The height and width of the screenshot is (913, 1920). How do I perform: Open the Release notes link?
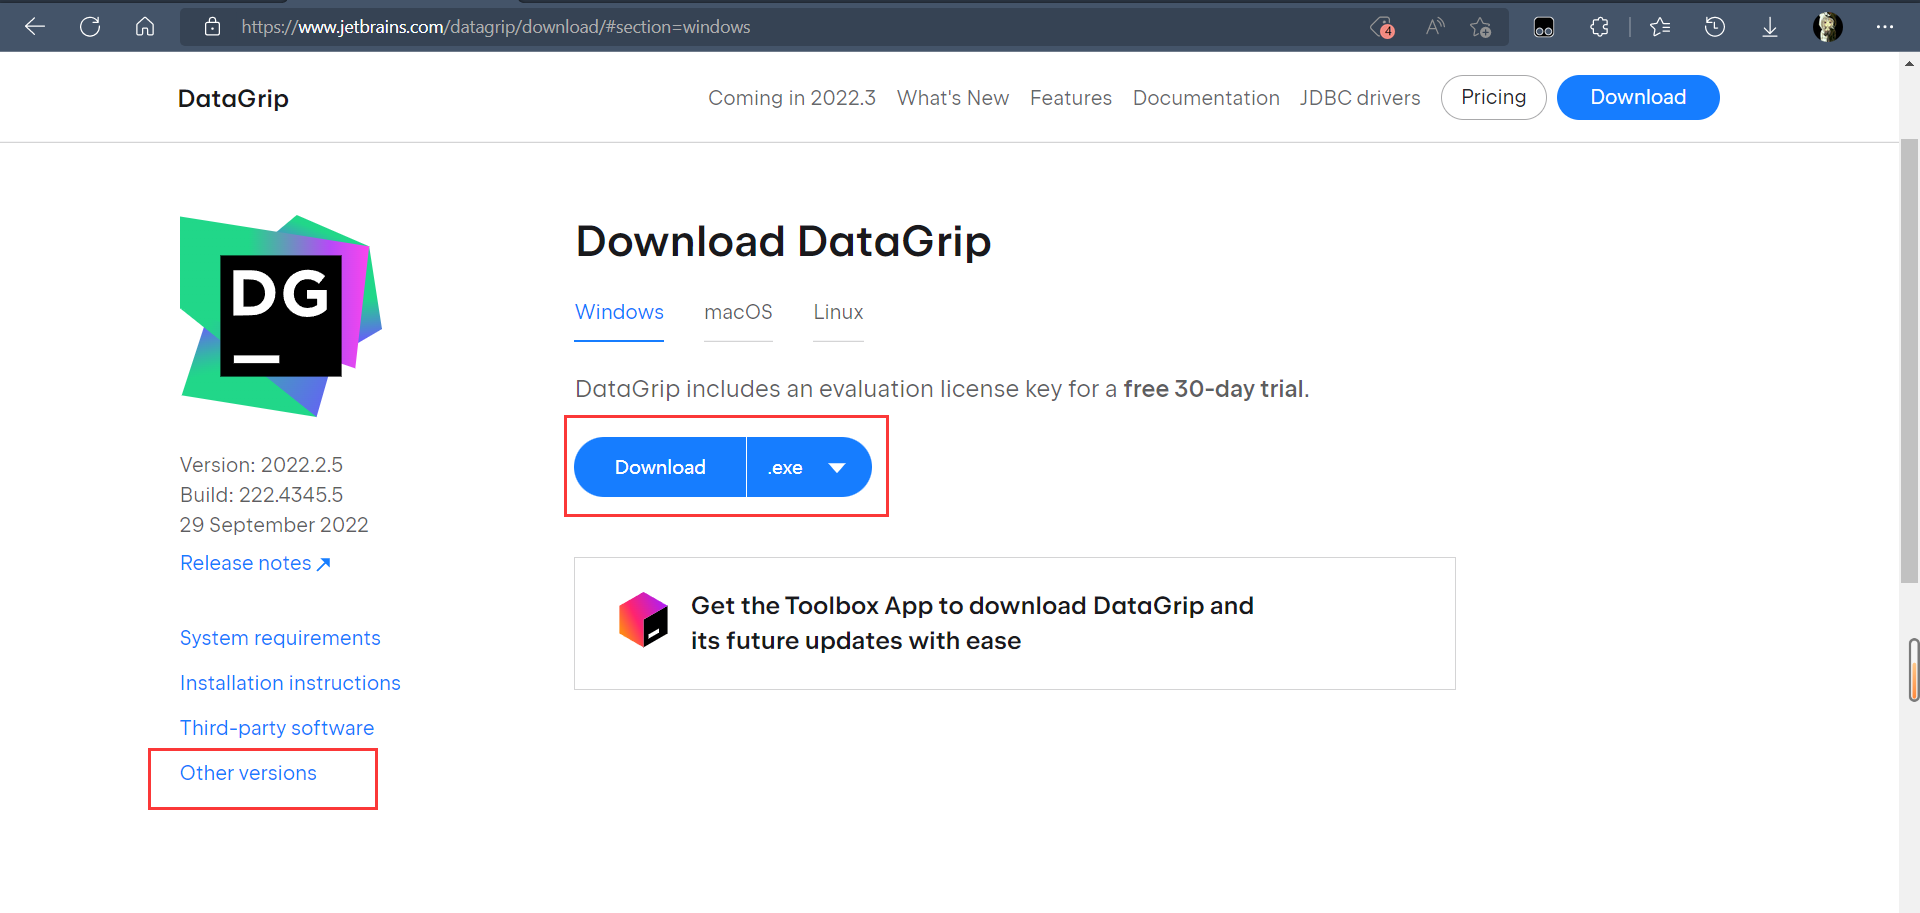[x=255, y=563]
